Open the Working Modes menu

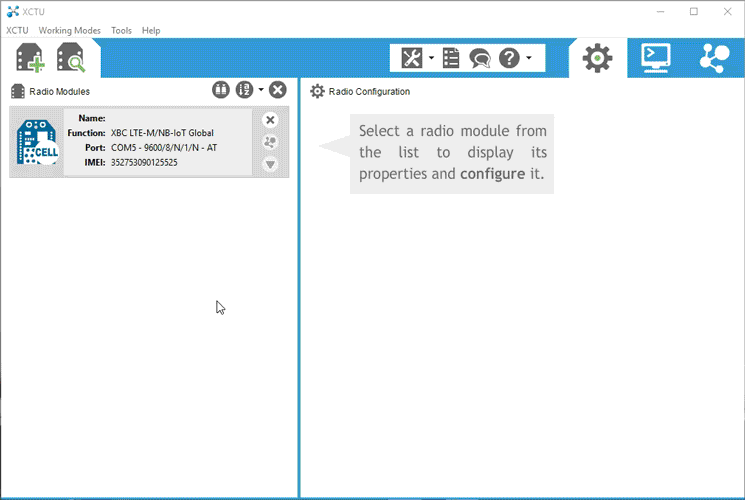[69, 30]
